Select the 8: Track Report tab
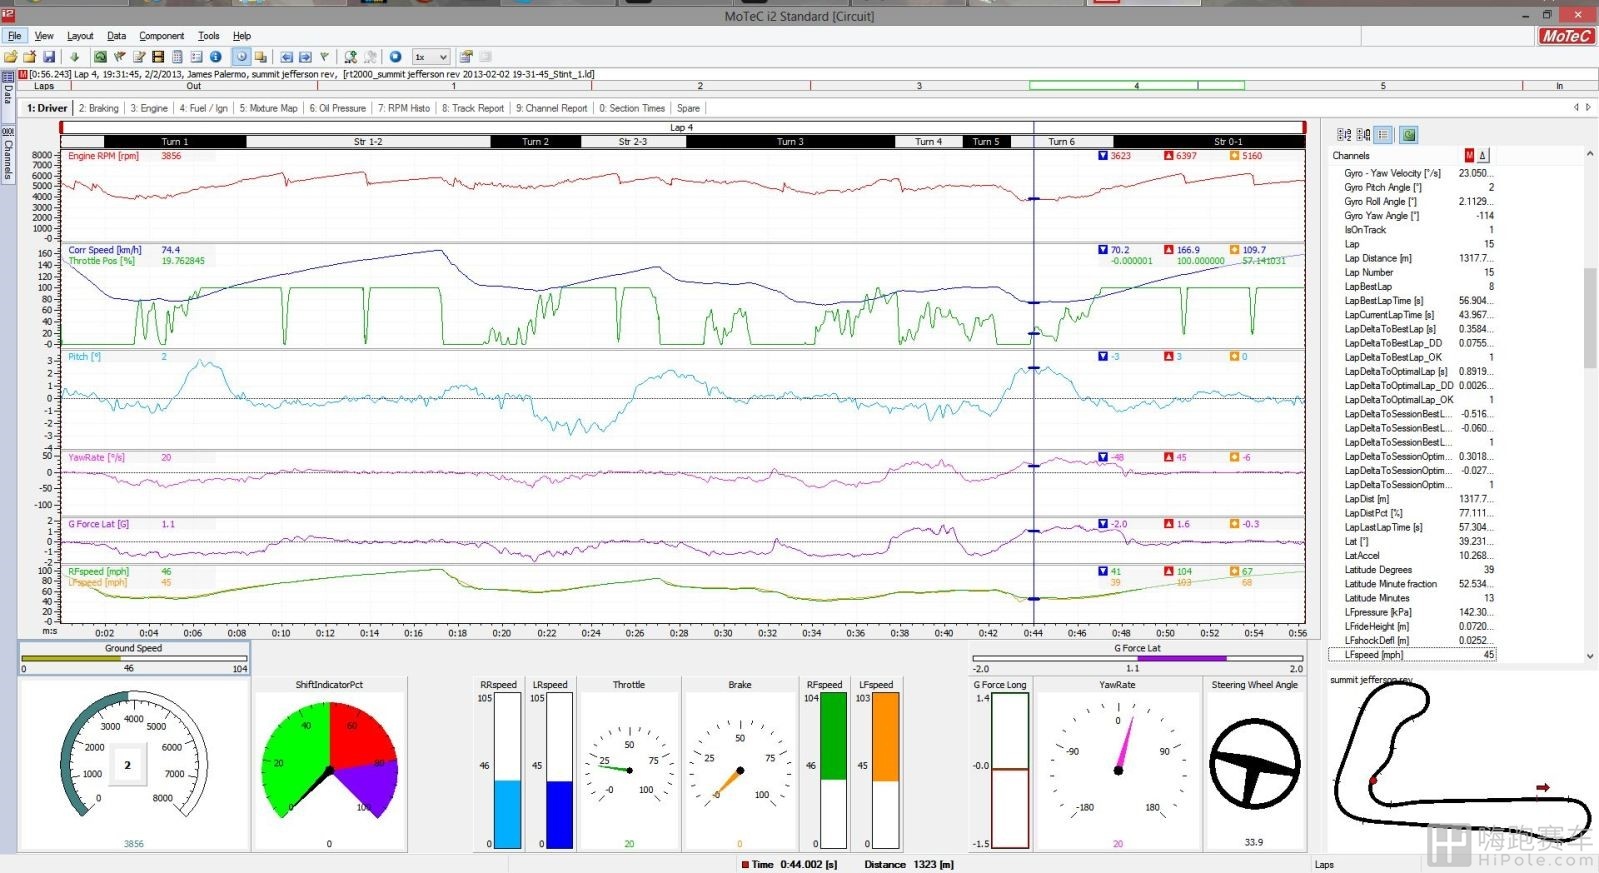 click(473, 108)
